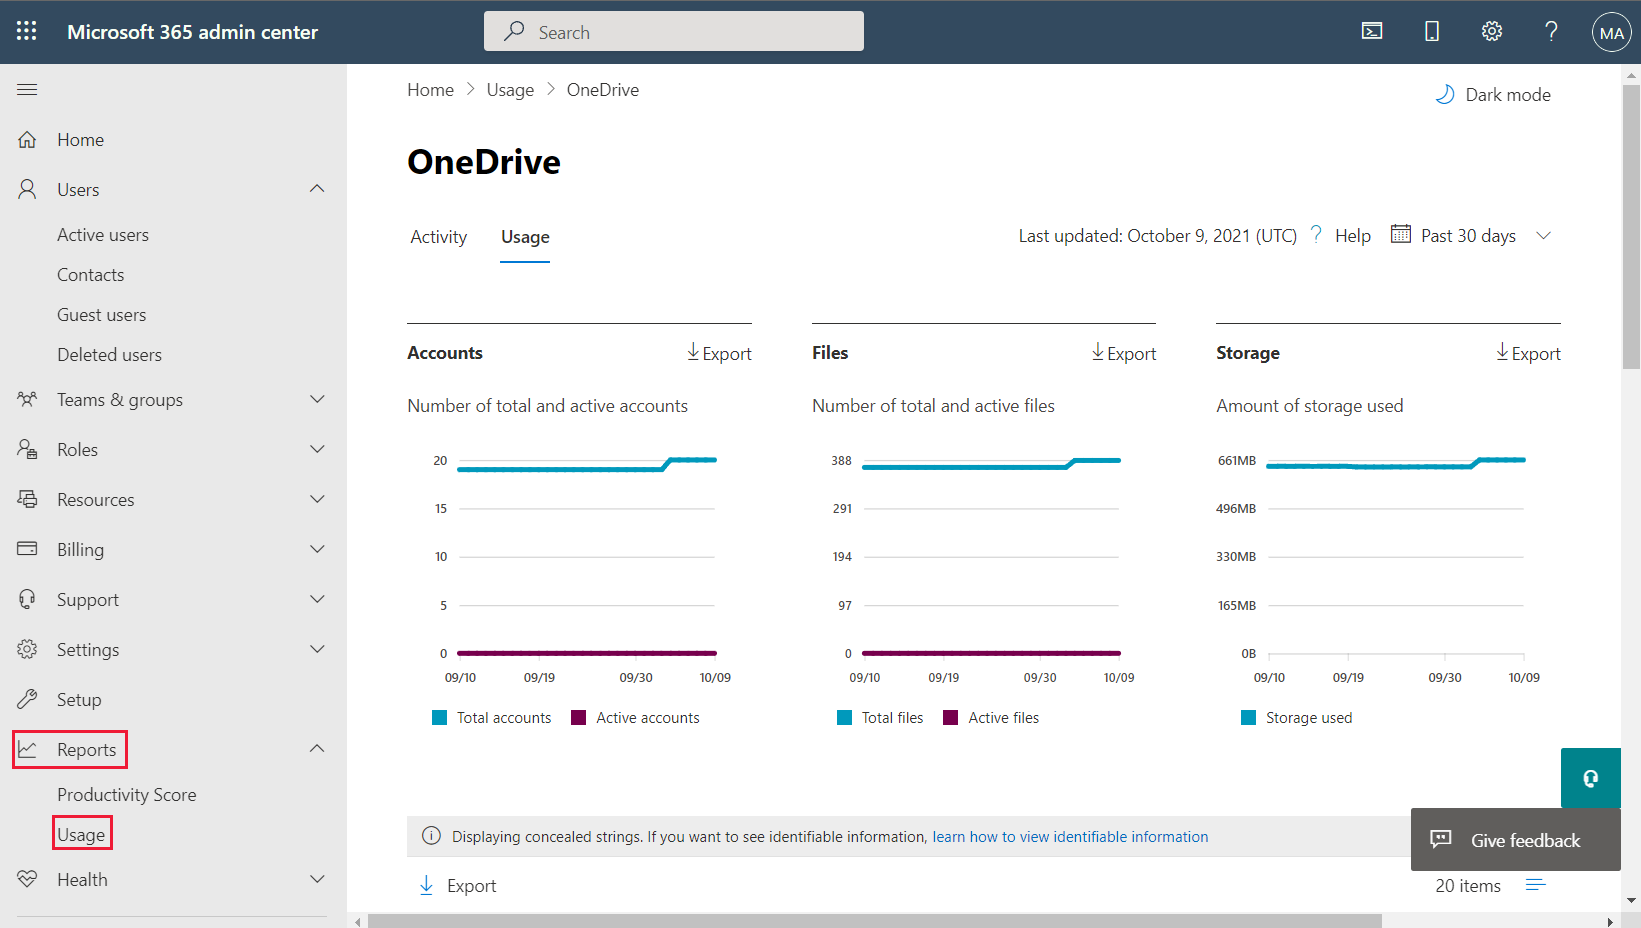
Task: Toggle Active files legend swatch
Action: 950,718
